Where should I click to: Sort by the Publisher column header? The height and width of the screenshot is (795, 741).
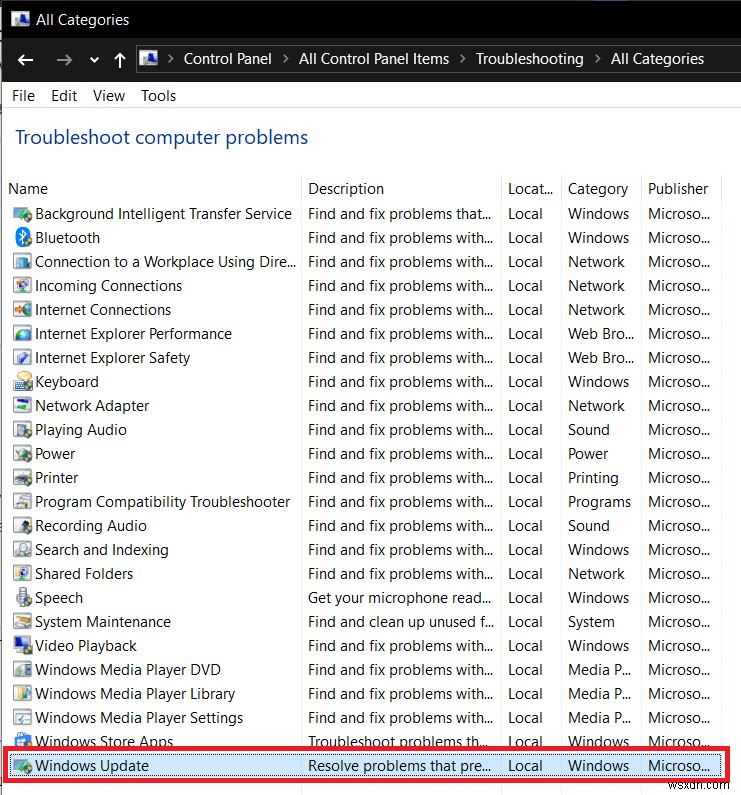click(678, 189)
